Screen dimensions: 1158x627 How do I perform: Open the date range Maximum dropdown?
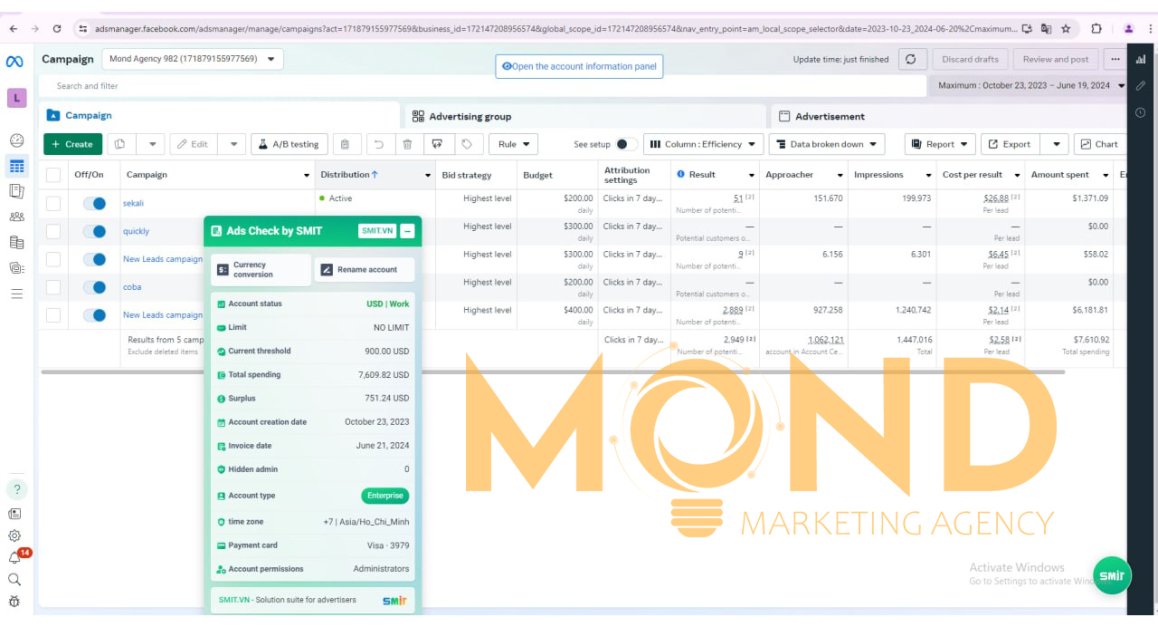(1030, 86)
